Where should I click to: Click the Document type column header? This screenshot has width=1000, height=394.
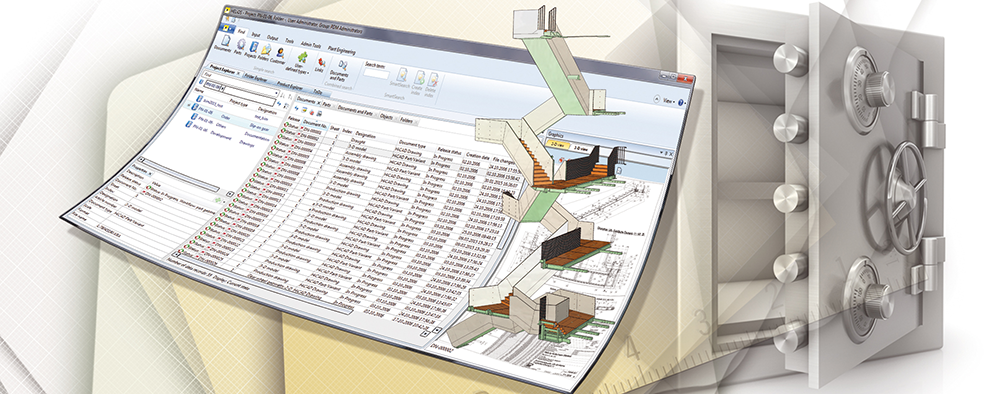pyautogui.click(x=412, y=145)
